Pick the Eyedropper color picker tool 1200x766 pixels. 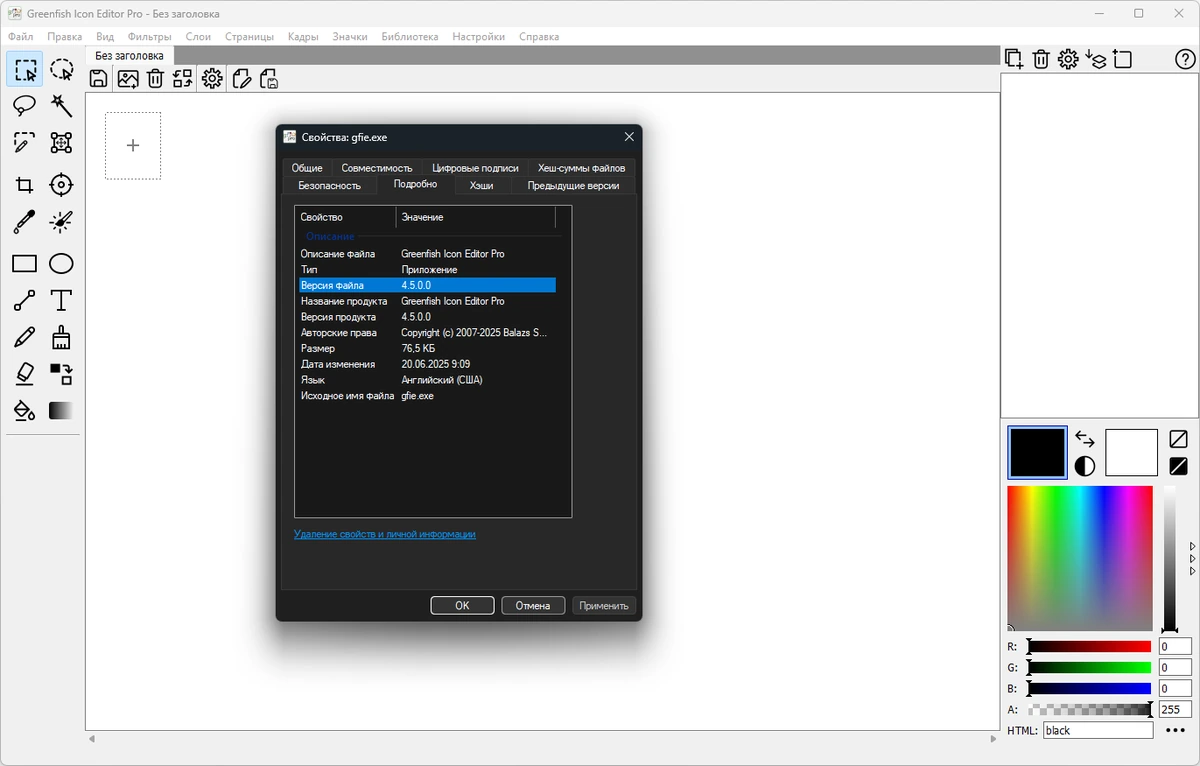click(25, 221)
